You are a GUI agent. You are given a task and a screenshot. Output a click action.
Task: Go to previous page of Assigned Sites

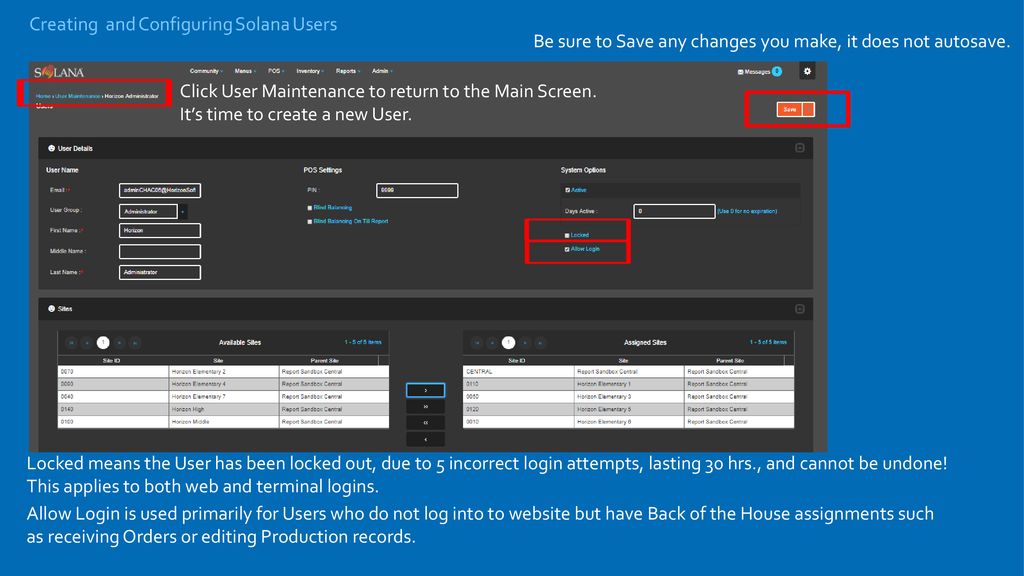click(x=492, y=342)
